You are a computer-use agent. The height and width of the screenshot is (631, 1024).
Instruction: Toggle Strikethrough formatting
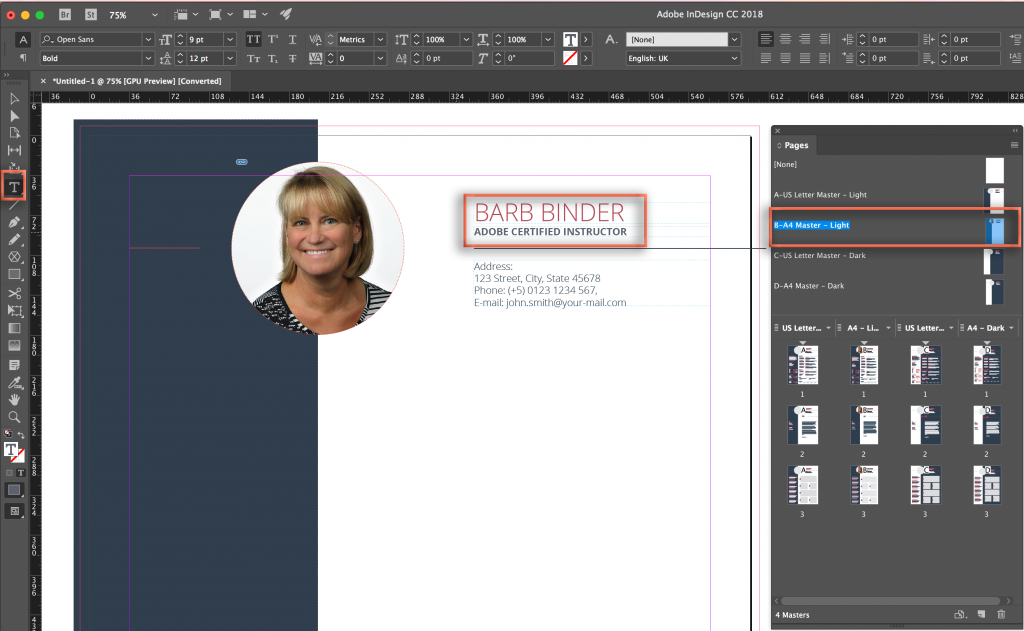291,58
